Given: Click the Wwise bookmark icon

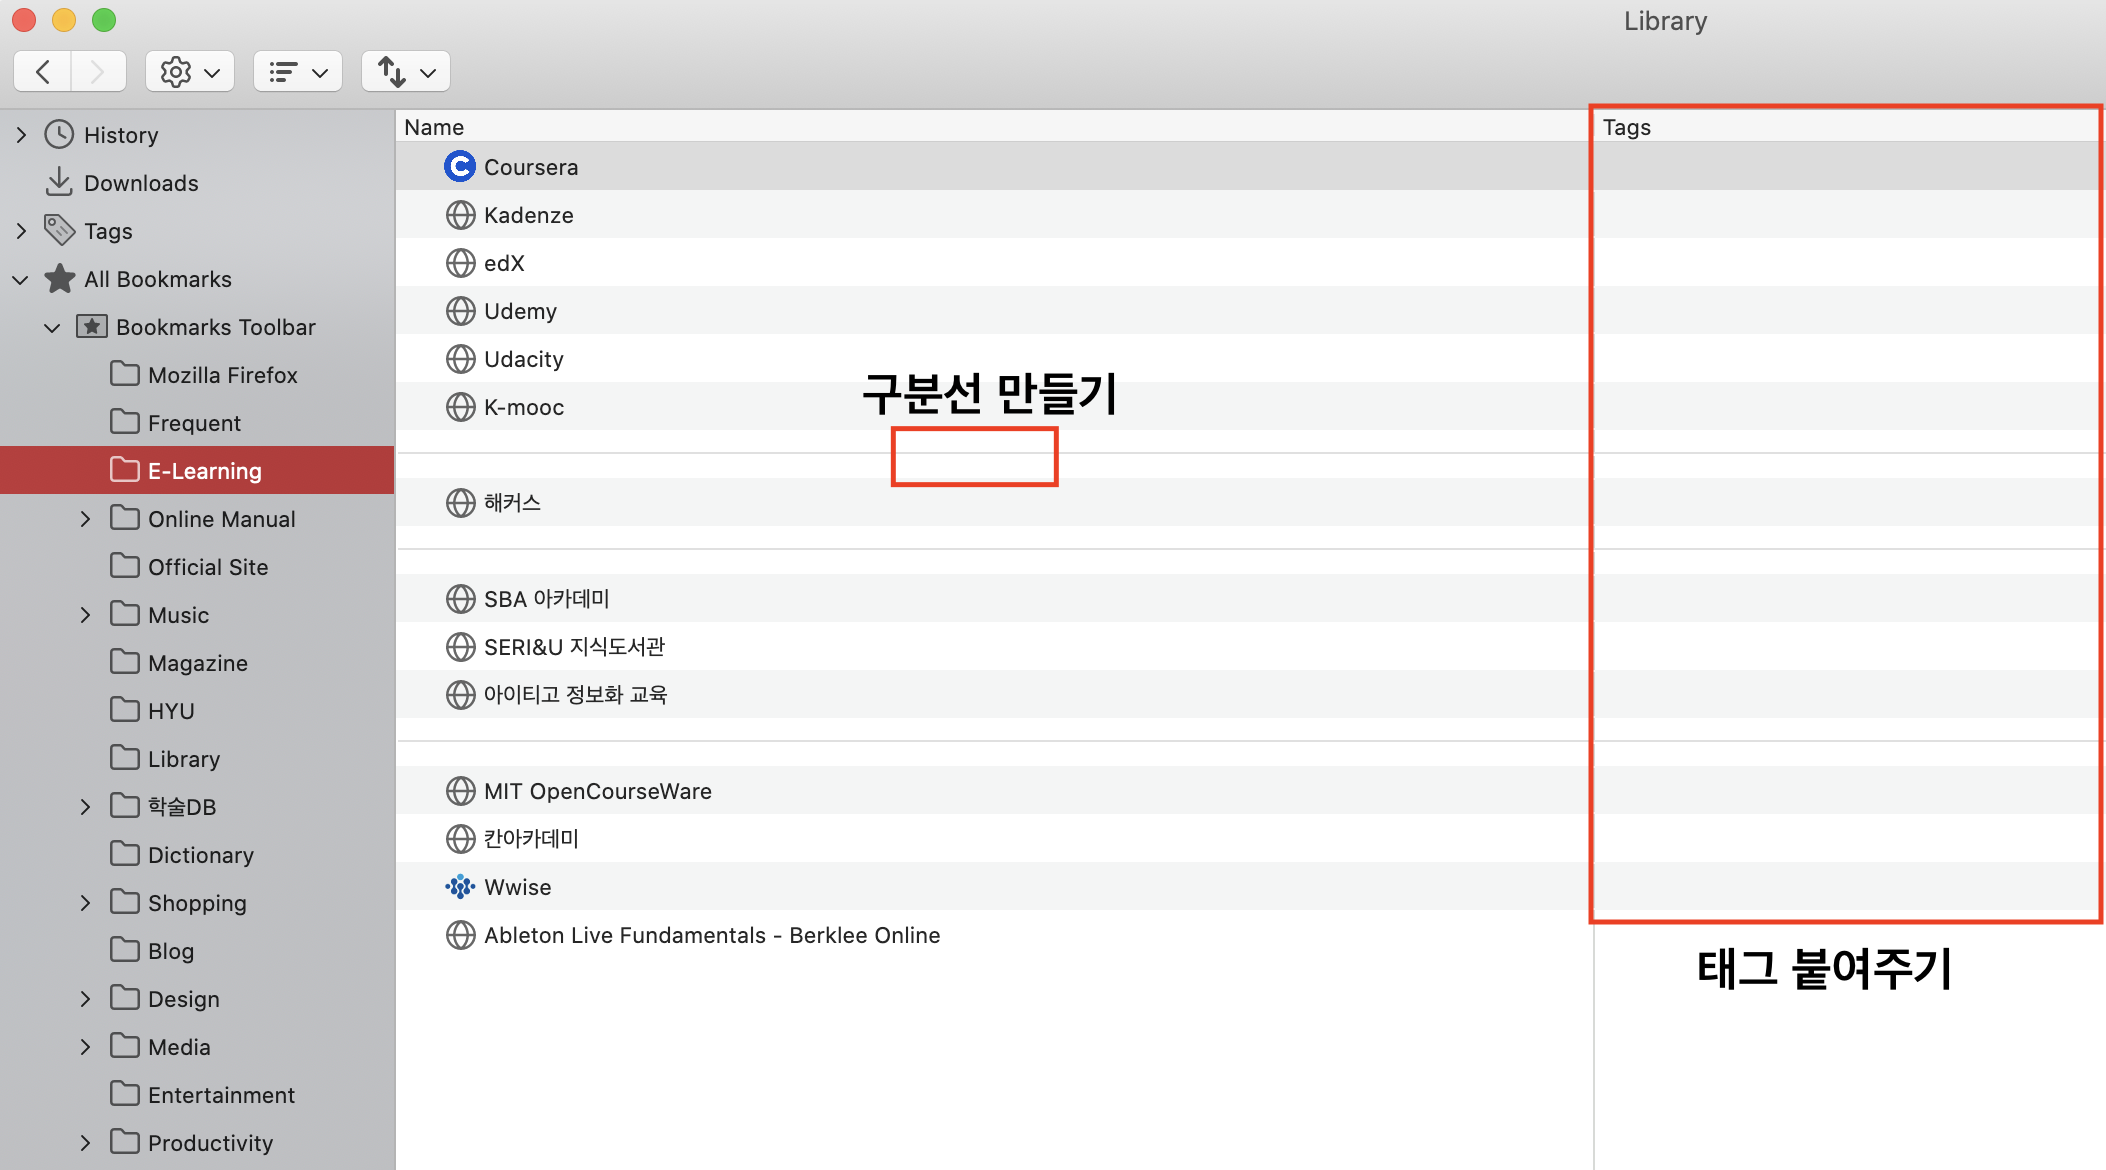Looking at the screenshot, I should 459,886.
